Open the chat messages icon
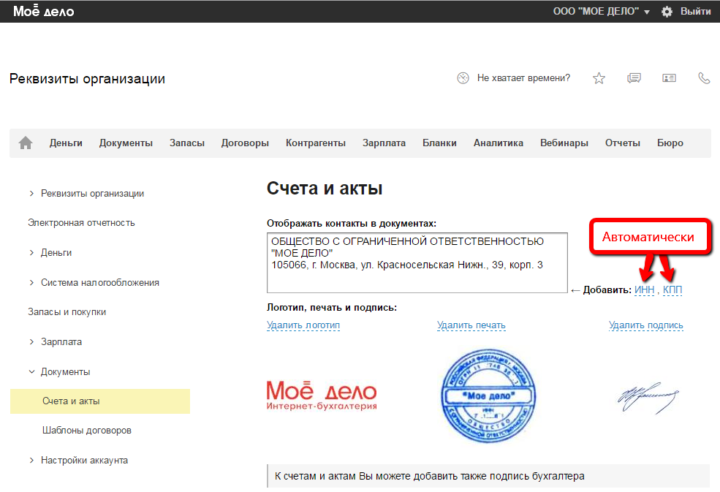 click(634, 78)
